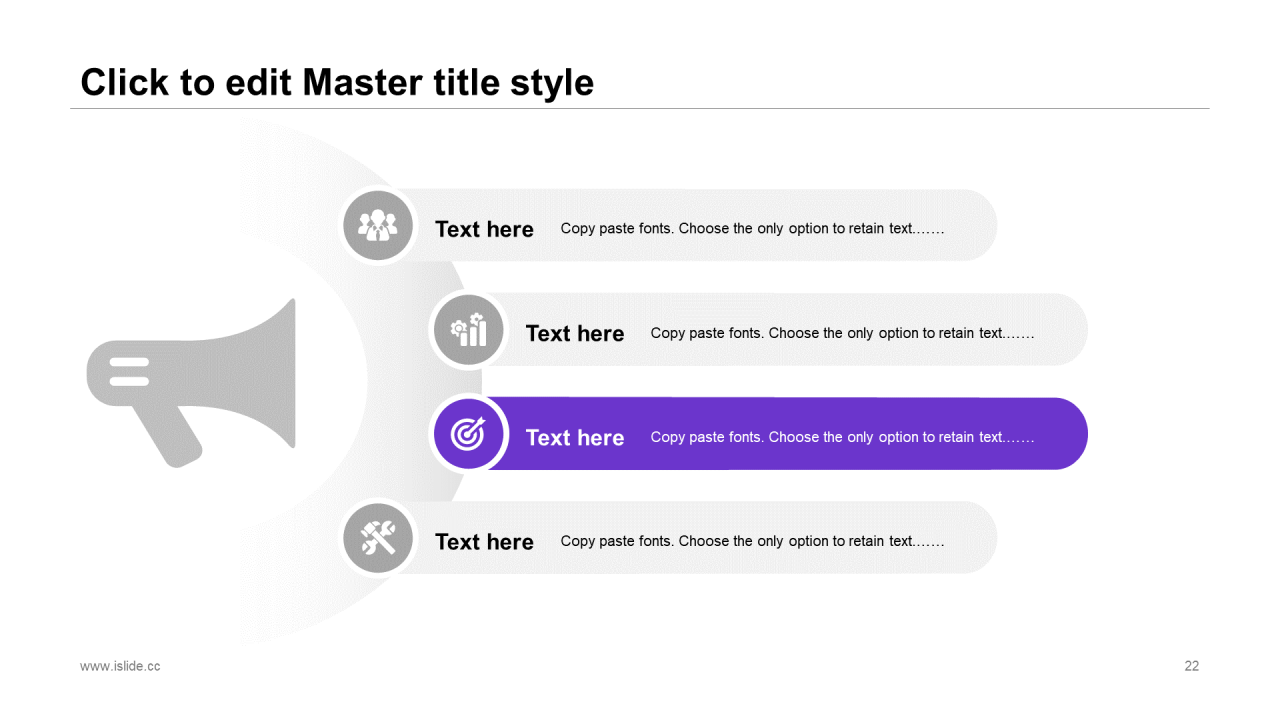The height and width of the screenshot is (720, 1280).
Task: Open the www.islide.cc footer link
Action: (x=120, y=666)
